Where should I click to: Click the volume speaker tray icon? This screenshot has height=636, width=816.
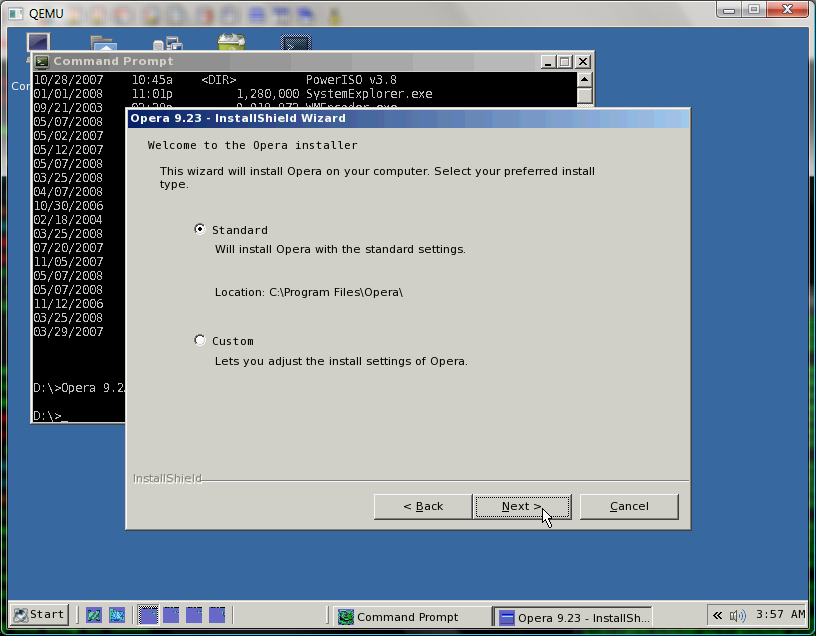point(738,615)
